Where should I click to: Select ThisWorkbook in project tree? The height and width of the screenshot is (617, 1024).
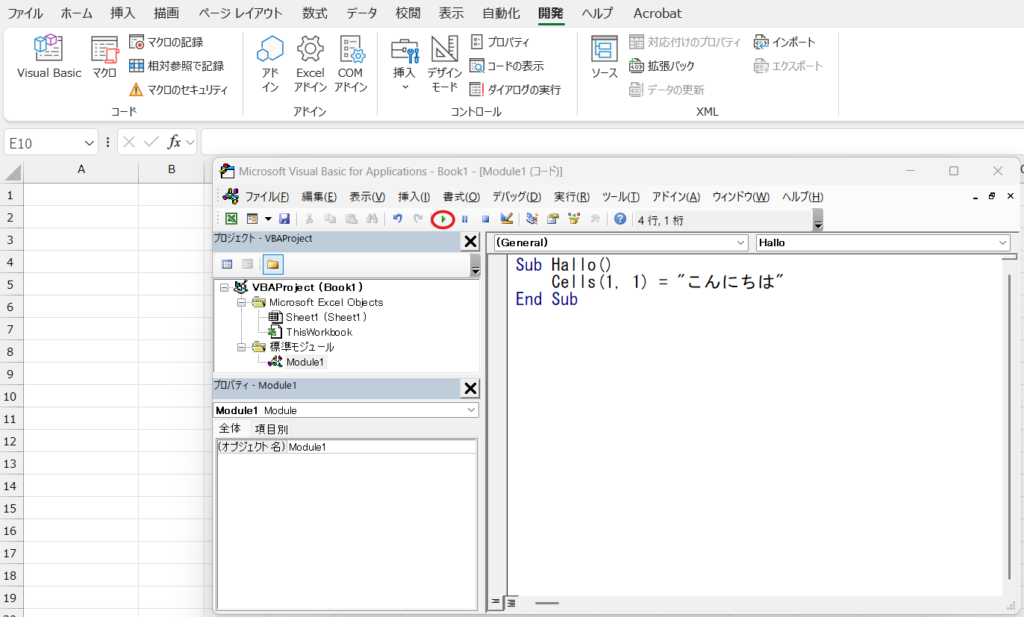319,332
